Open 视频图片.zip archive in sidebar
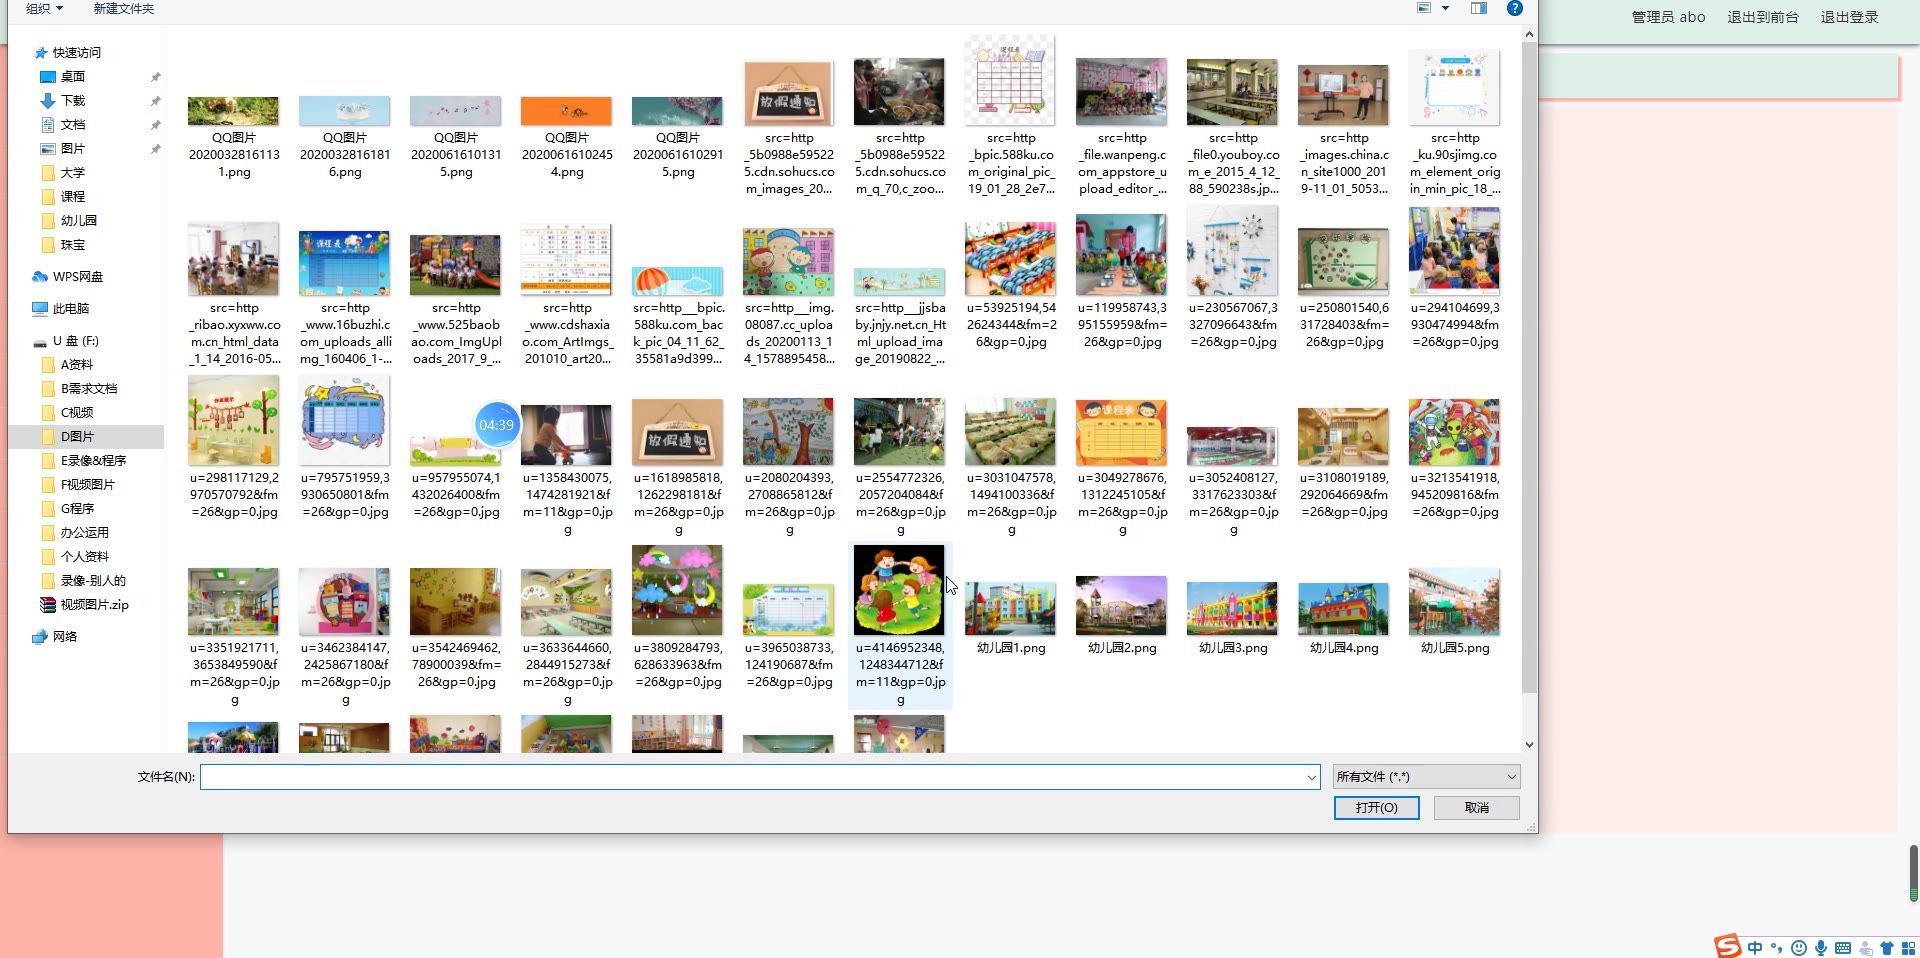This screenshot has width=1920, height=958. coord(94,605)
